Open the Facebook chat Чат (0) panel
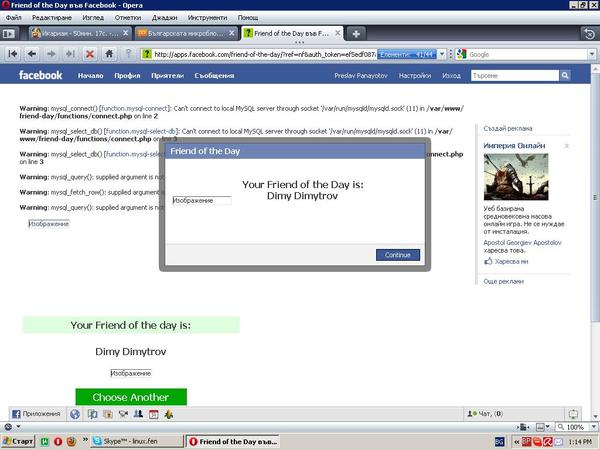 click(x=485, y=414)
